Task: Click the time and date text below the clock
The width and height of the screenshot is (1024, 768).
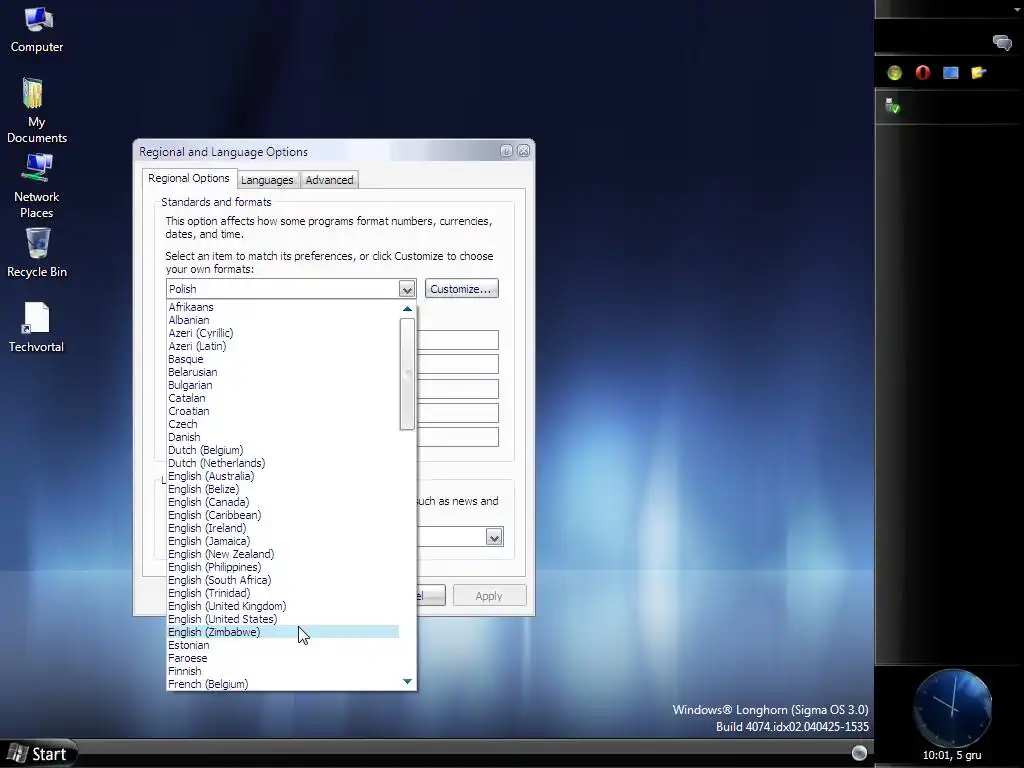Action: 952,756
